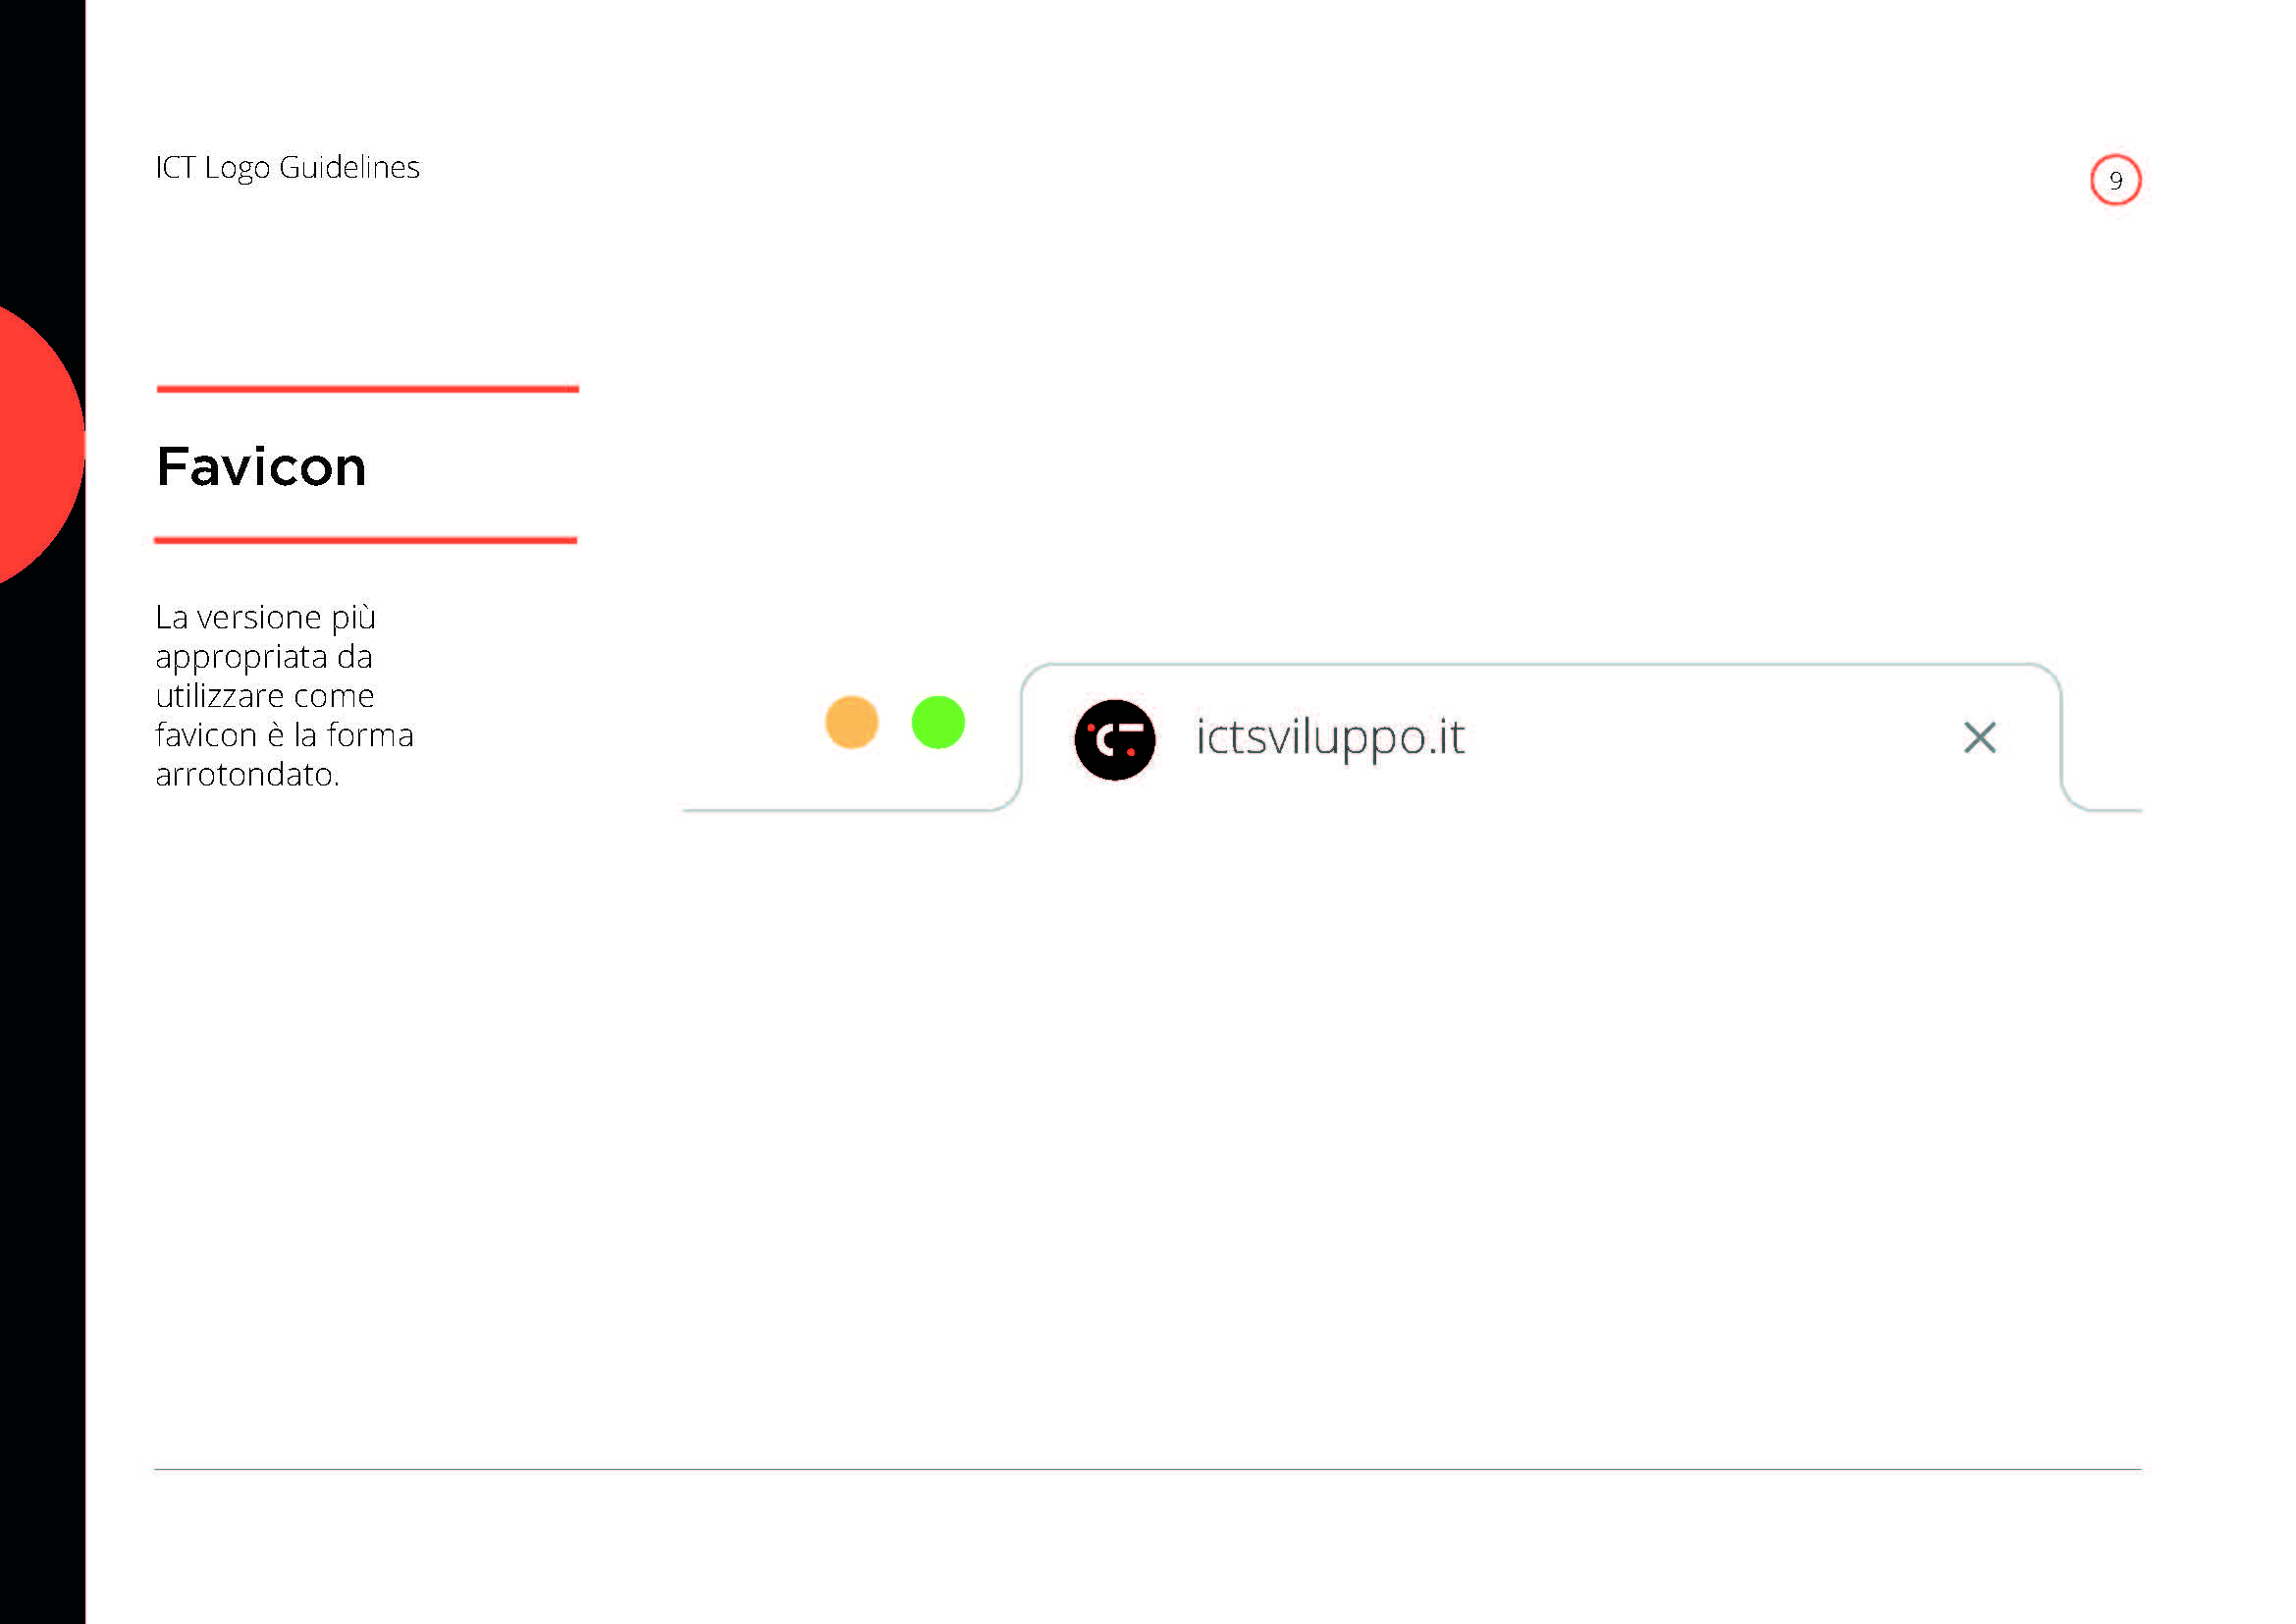Image resolution: width=2296 pixels, height=1624 pixels.
Task: Click the text line utilizzare come
Action: (265, 696)
